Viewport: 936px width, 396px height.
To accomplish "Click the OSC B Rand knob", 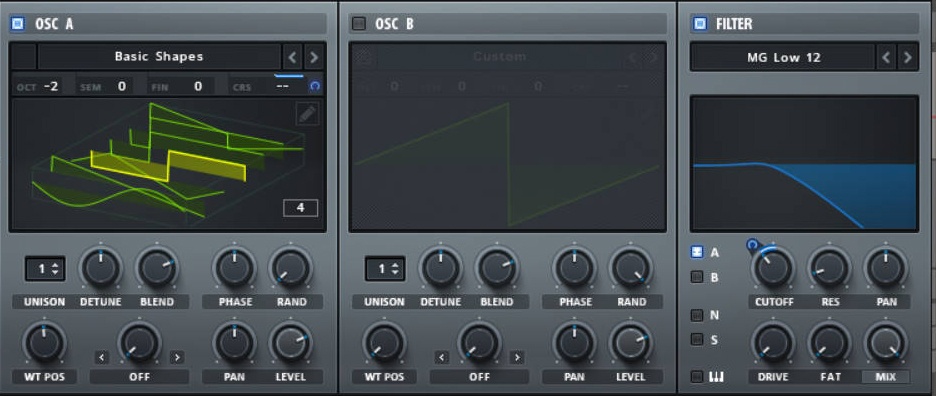I will click(x=631, y=268).
